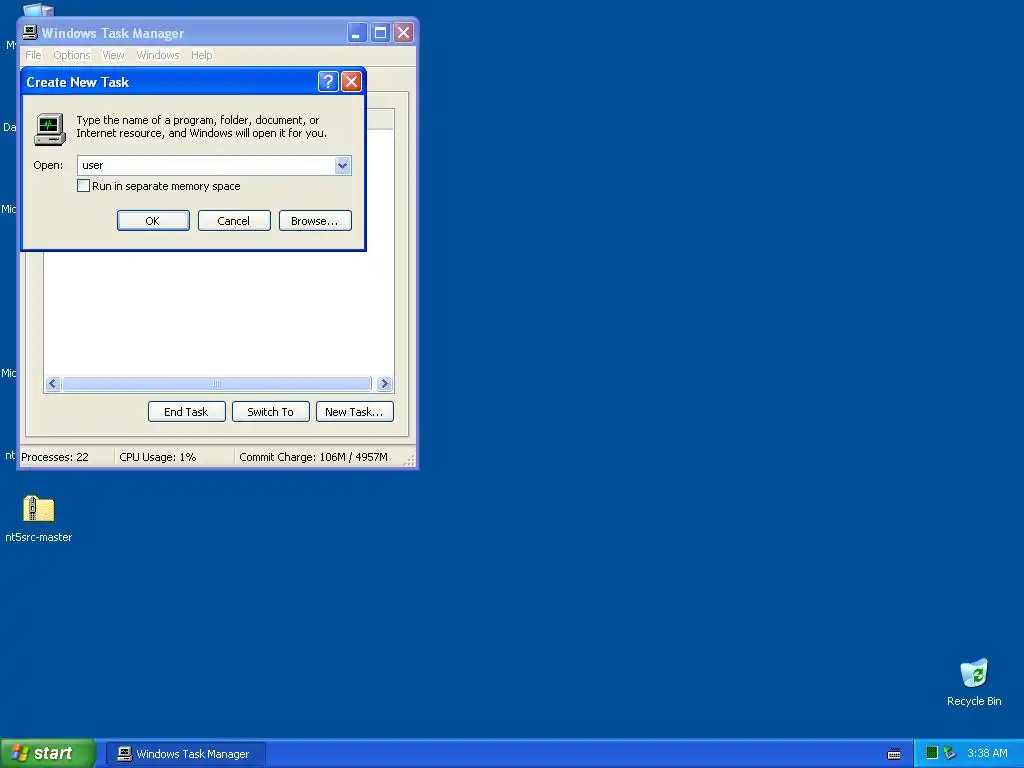Open the Options menu in Task Manager

tap(72, 55)
